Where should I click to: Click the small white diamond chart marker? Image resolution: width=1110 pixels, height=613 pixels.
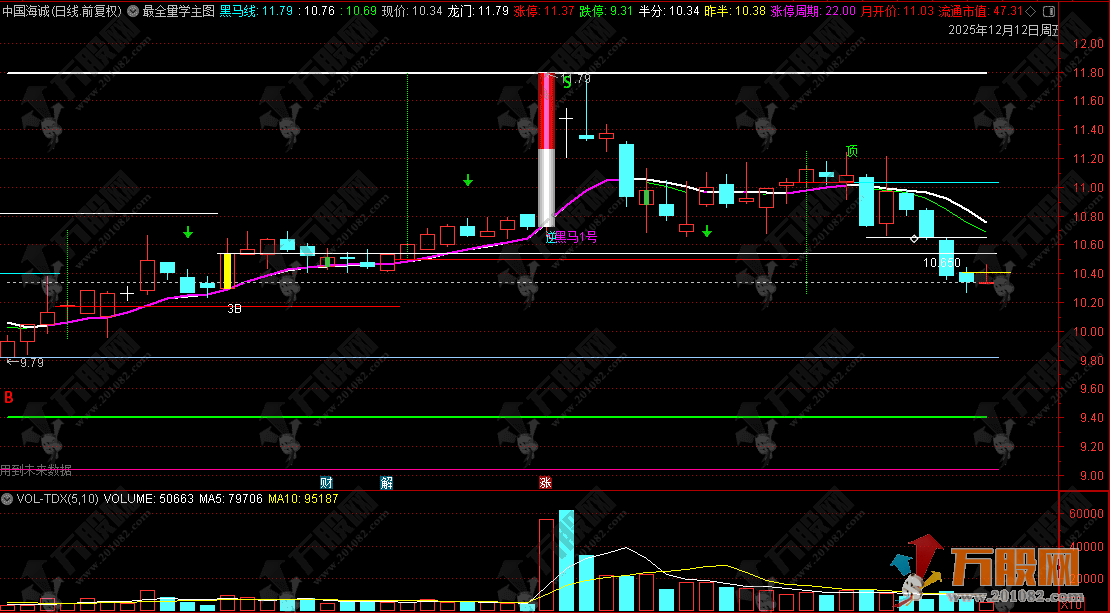coord(914,239)
